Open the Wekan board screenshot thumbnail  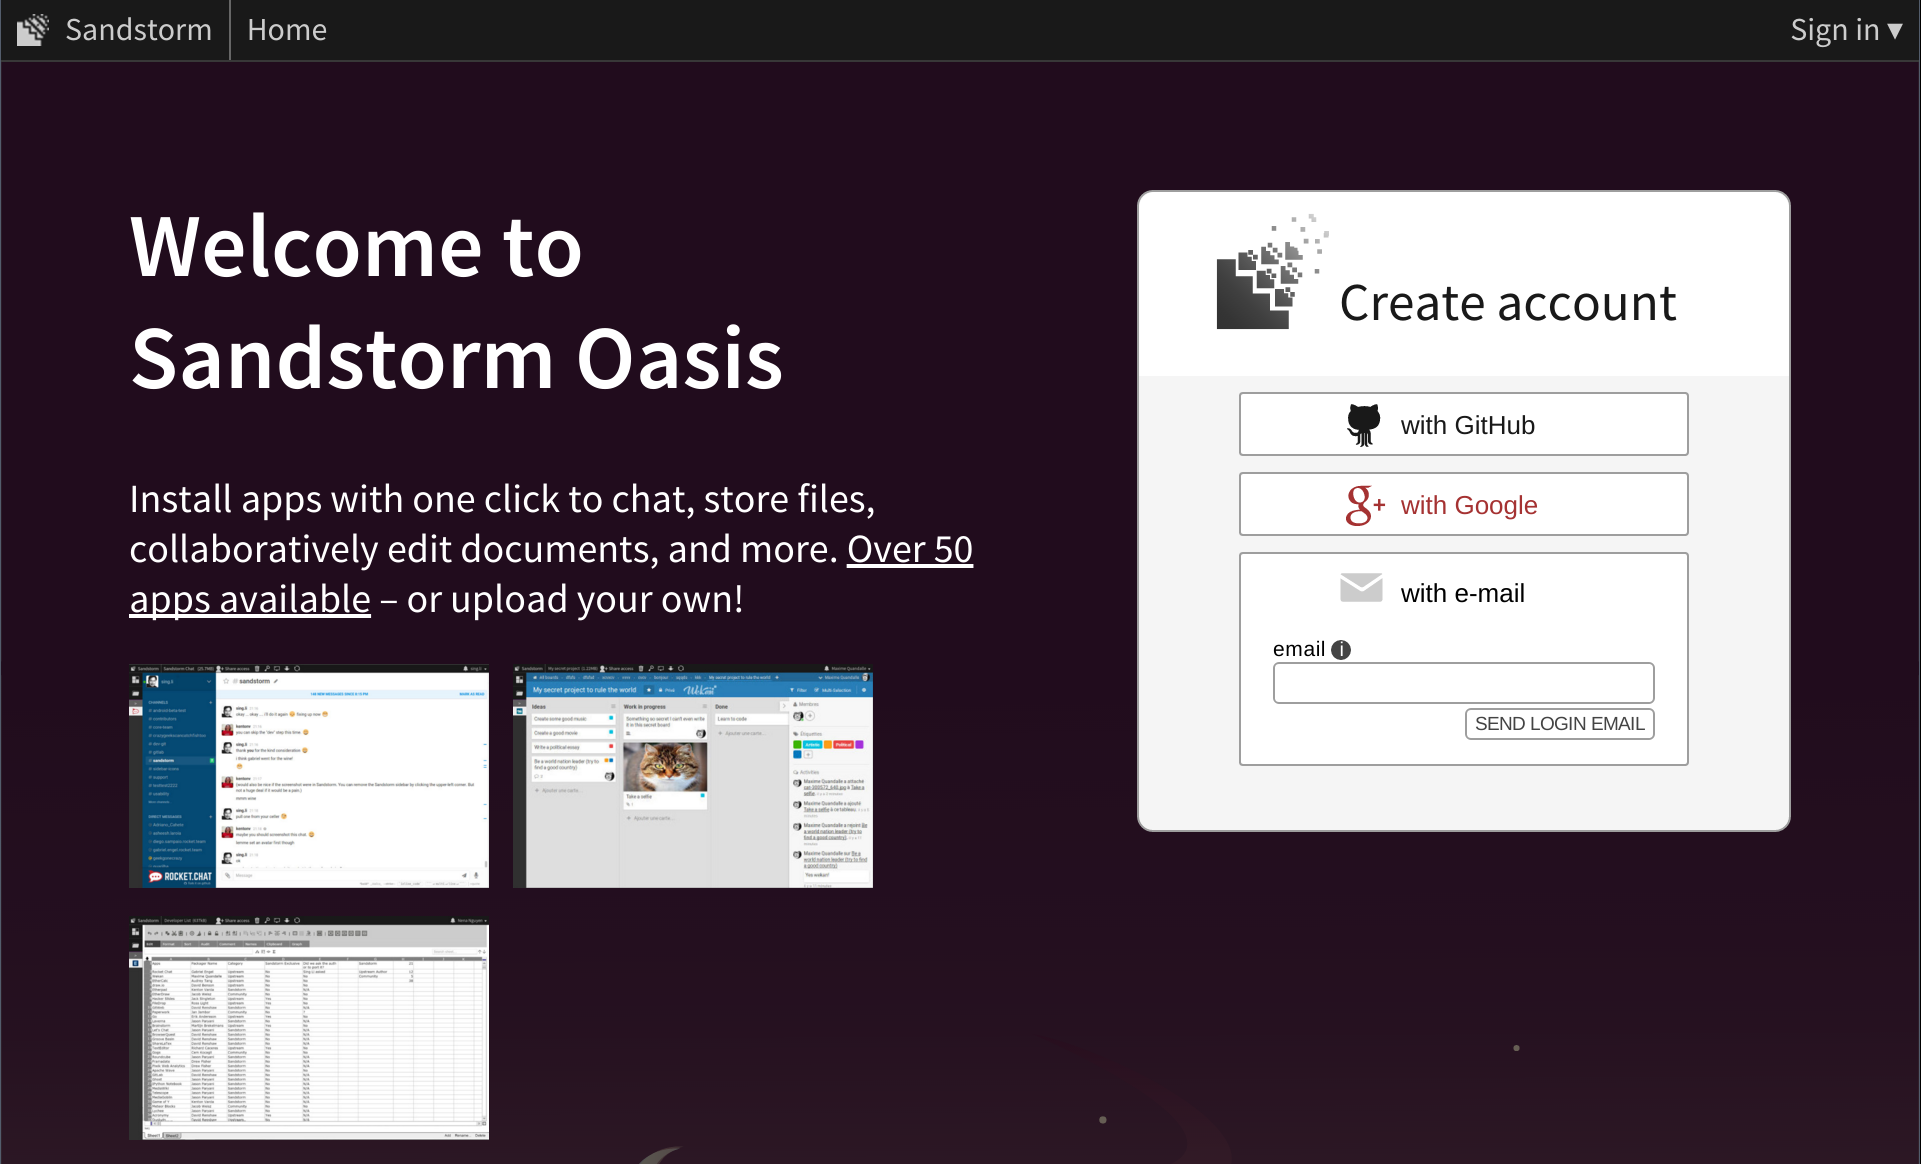pos(693,776)
